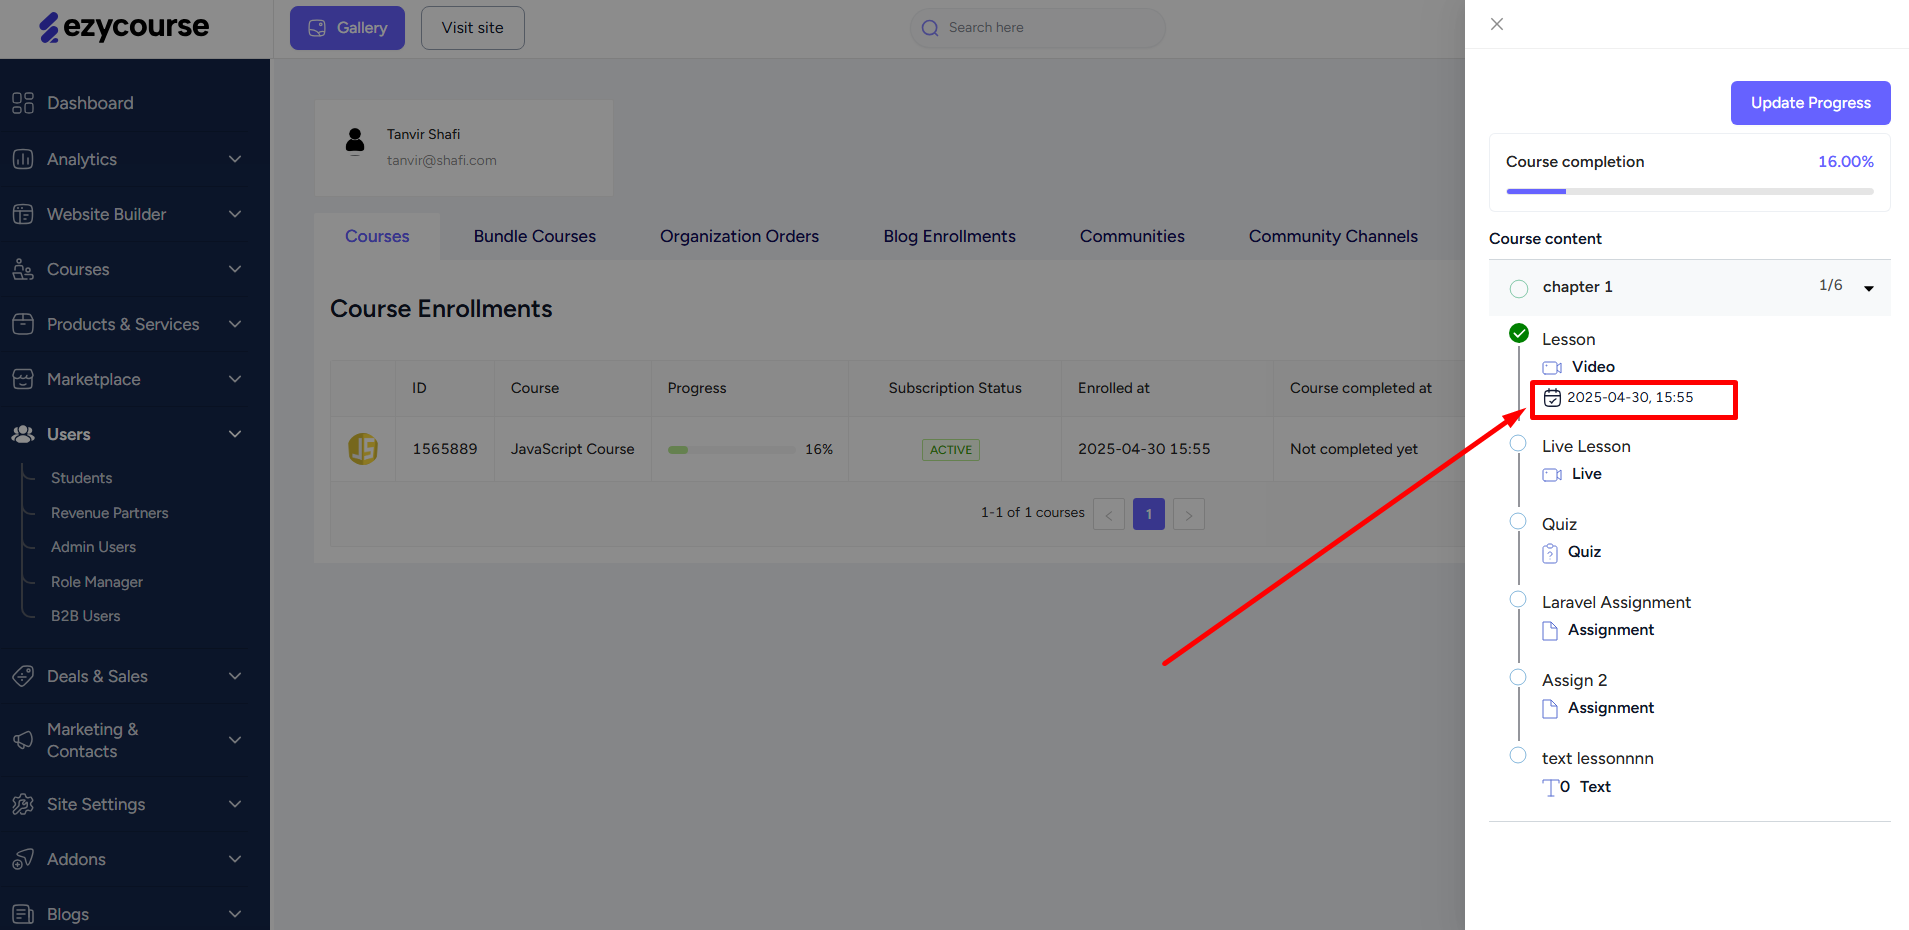The image size is (1909, 930).
Task: Click the Quiz clipboard icon
Action: pos(1550,553)
